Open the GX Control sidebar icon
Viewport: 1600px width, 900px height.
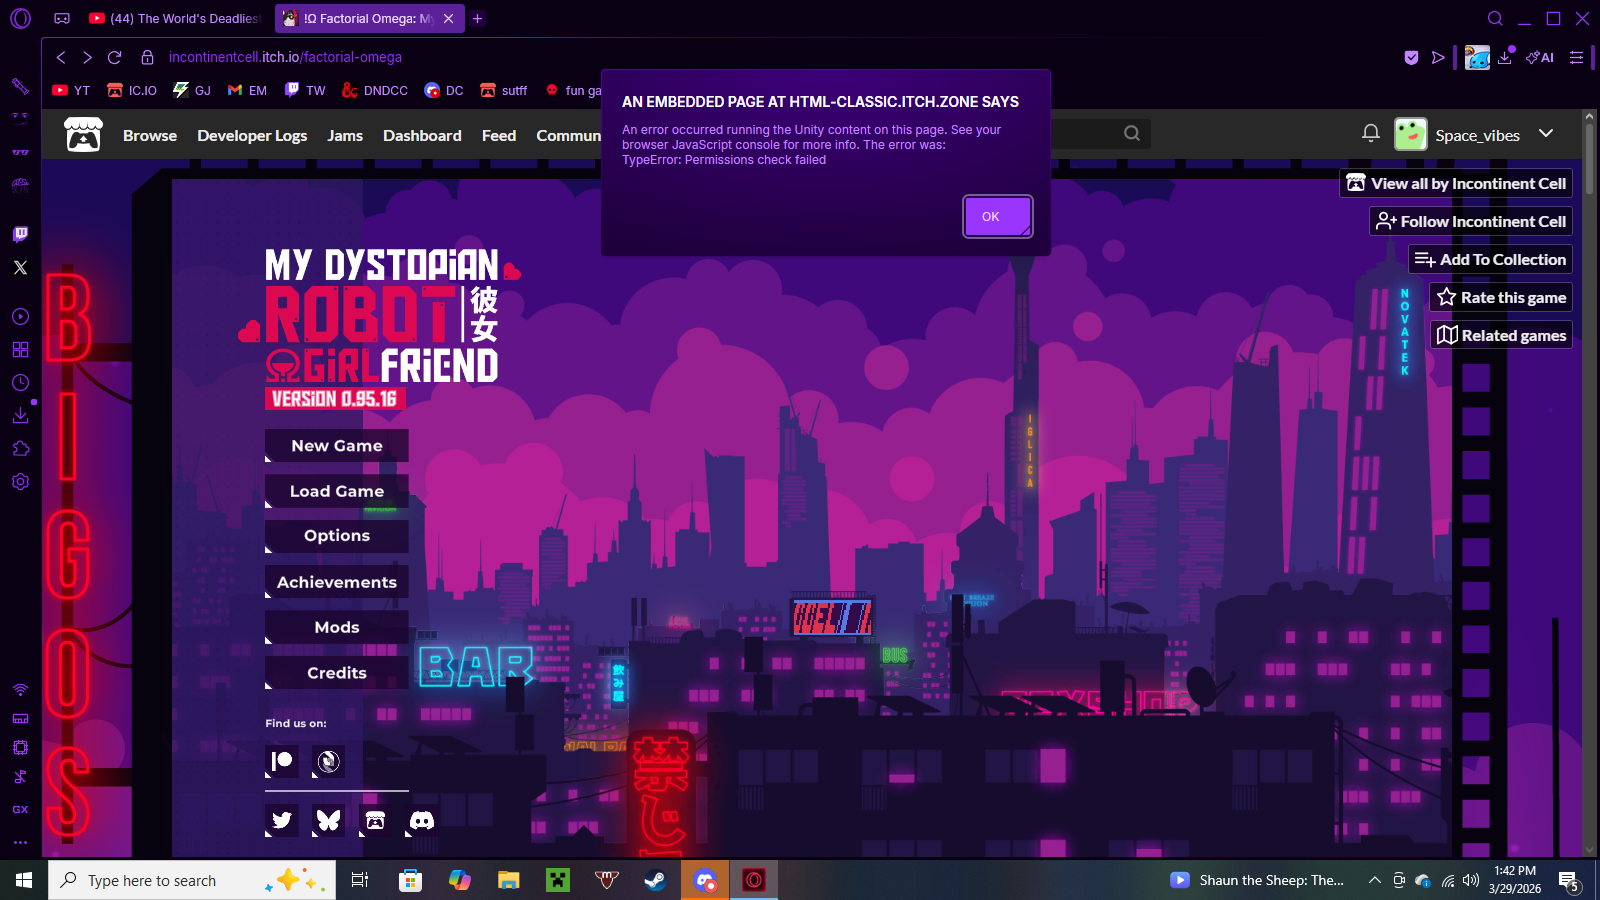(20, 809)
